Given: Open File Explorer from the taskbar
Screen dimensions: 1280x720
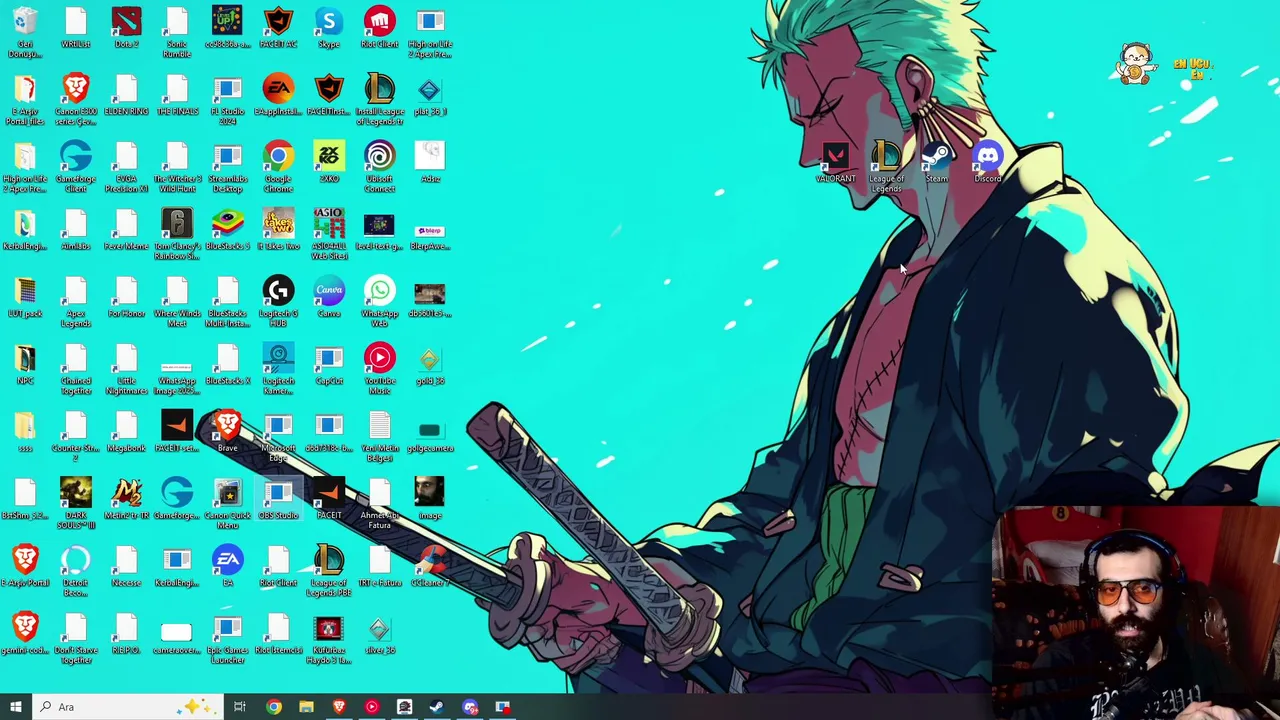Looking at the screenshot, I should [x=306, y=707].
